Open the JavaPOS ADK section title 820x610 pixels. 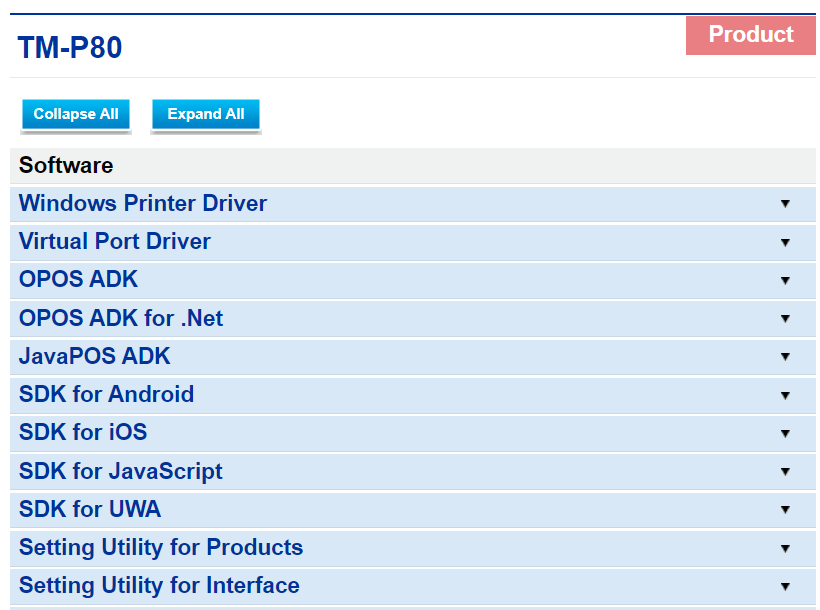pyautogui.click(x=95, y=356)
